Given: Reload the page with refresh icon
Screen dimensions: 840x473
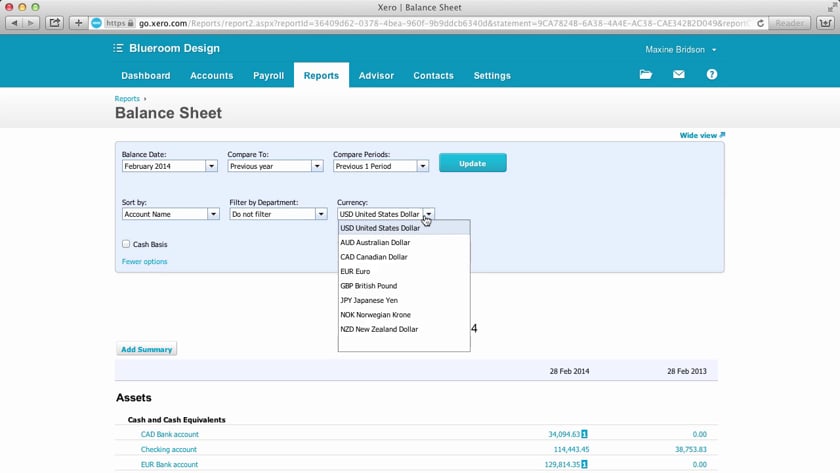Looking at the screenshot, I should 760,23.
